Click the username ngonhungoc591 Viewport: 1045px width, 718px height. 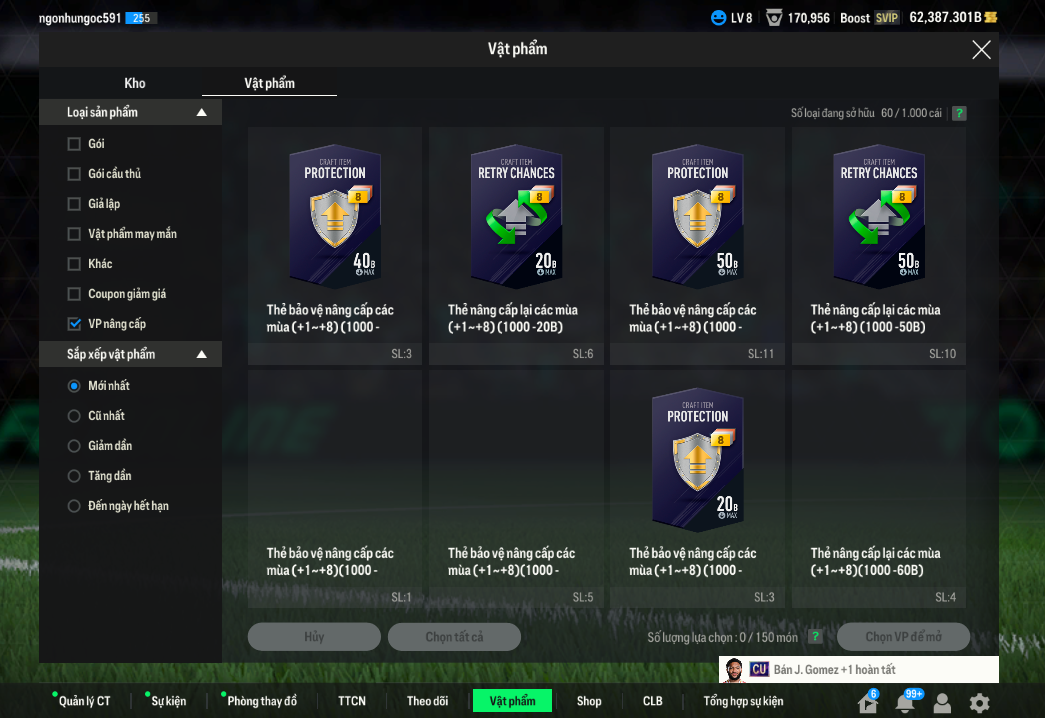click(x=79, y=18)
